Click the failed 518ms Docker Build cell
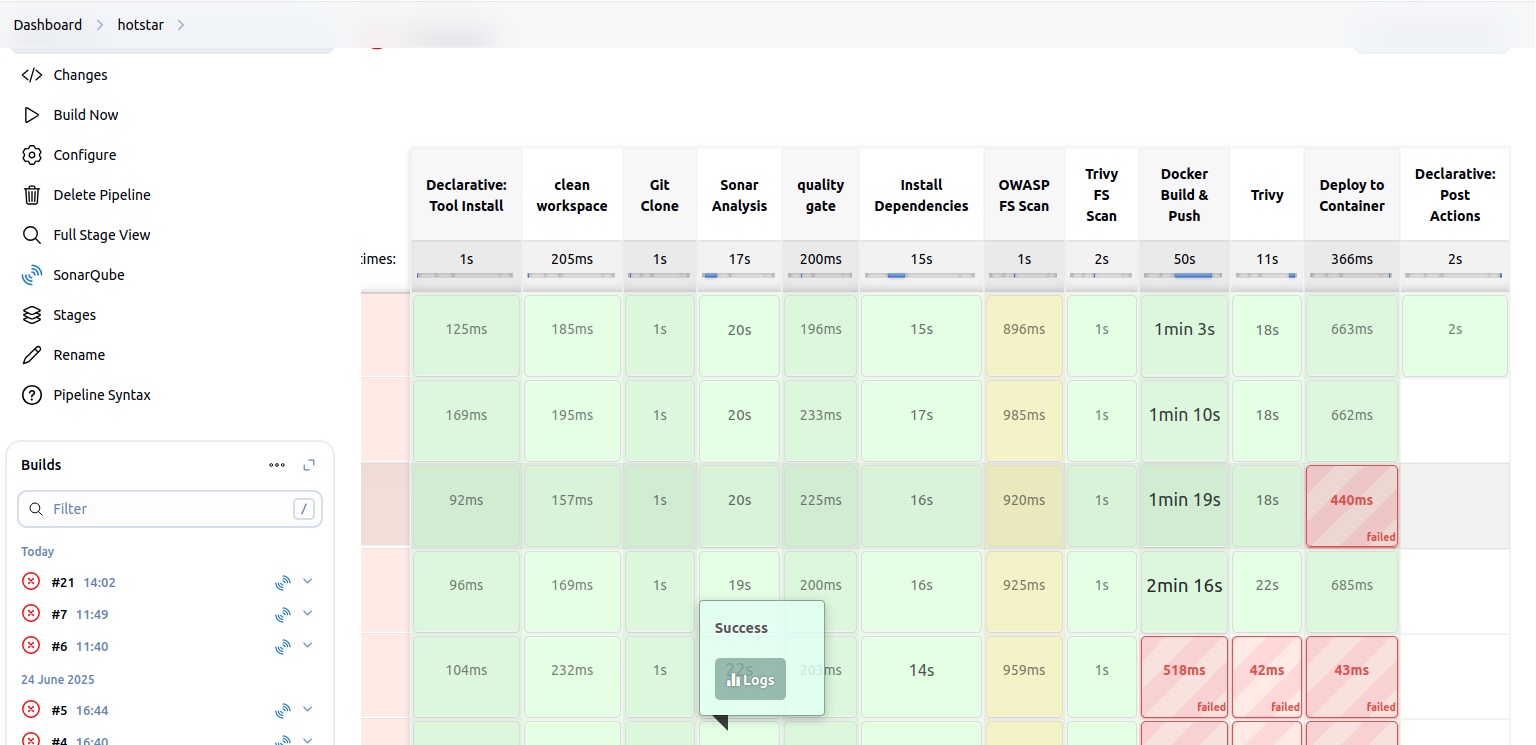This screenshot has width=1536, height=745. coord(1184,677)
